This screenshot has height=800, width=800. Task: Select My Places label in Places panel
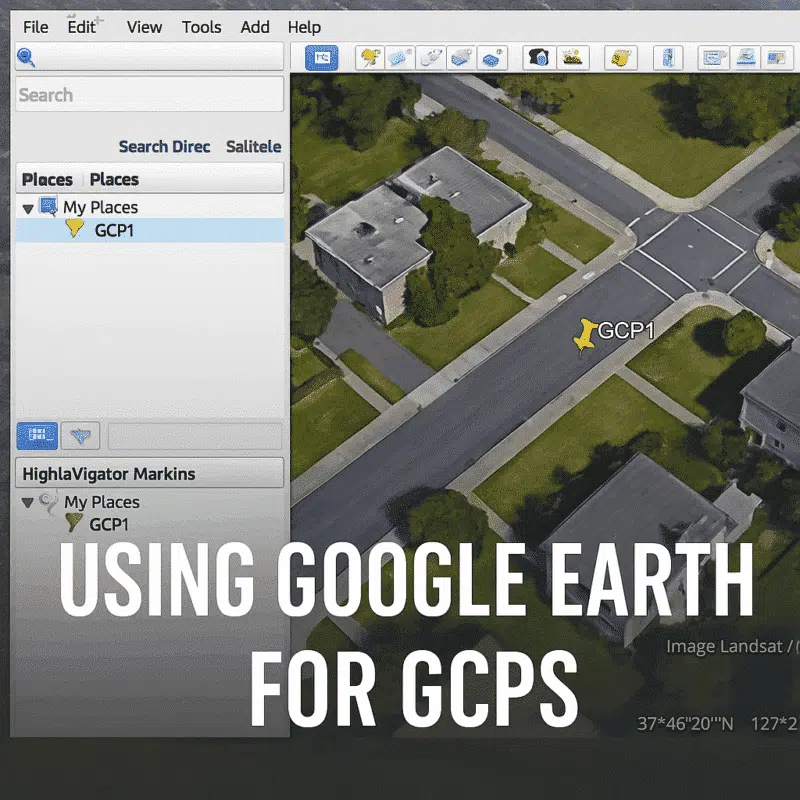[101, 207]
